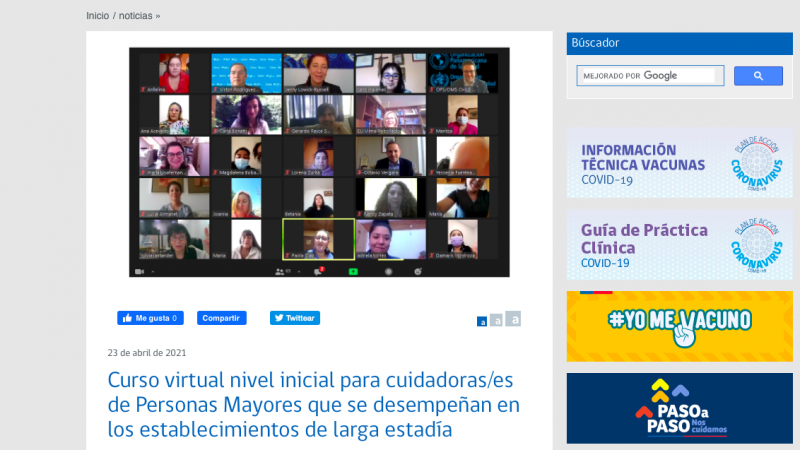This screenshot has width=800, height=450.
Task: Click the participants icon in the meeting toolbar
Action: click(x=281, y=271)
